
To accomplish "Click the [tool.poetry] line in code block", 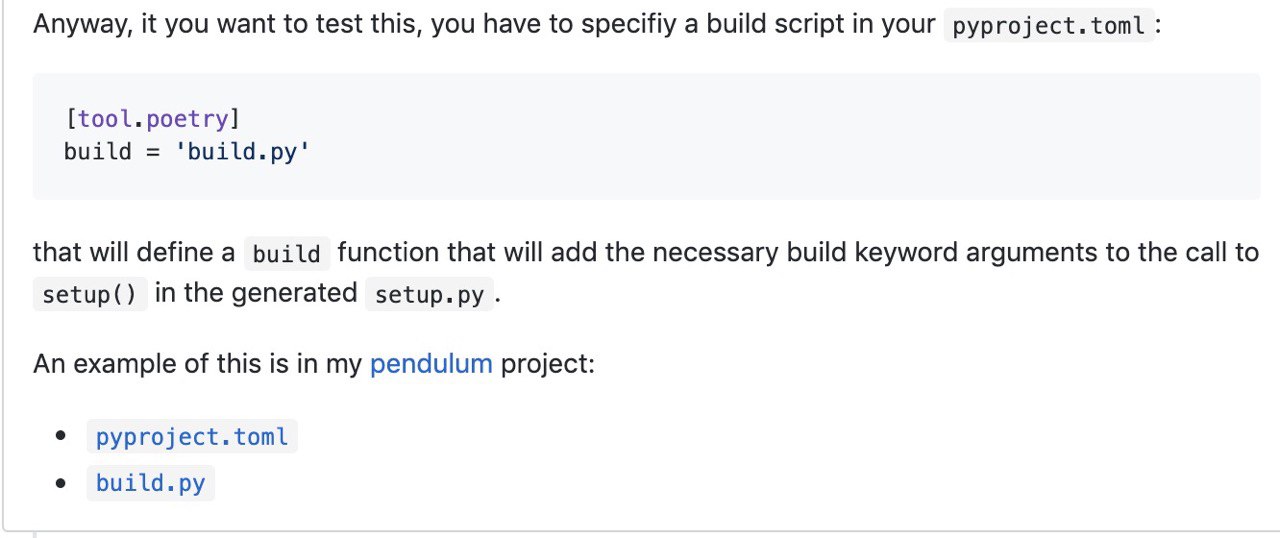I will (x=152, y=120).
